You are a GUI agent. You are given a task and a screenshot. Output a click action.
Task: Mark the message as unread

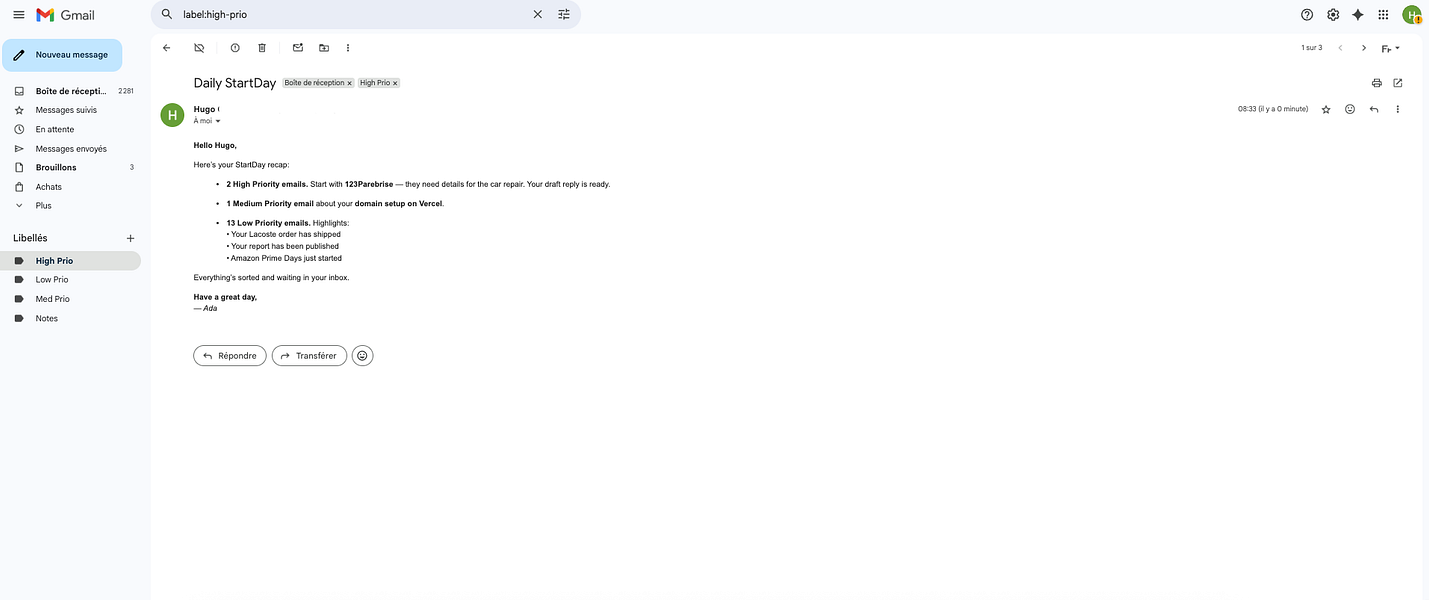[x=298, y=48]
